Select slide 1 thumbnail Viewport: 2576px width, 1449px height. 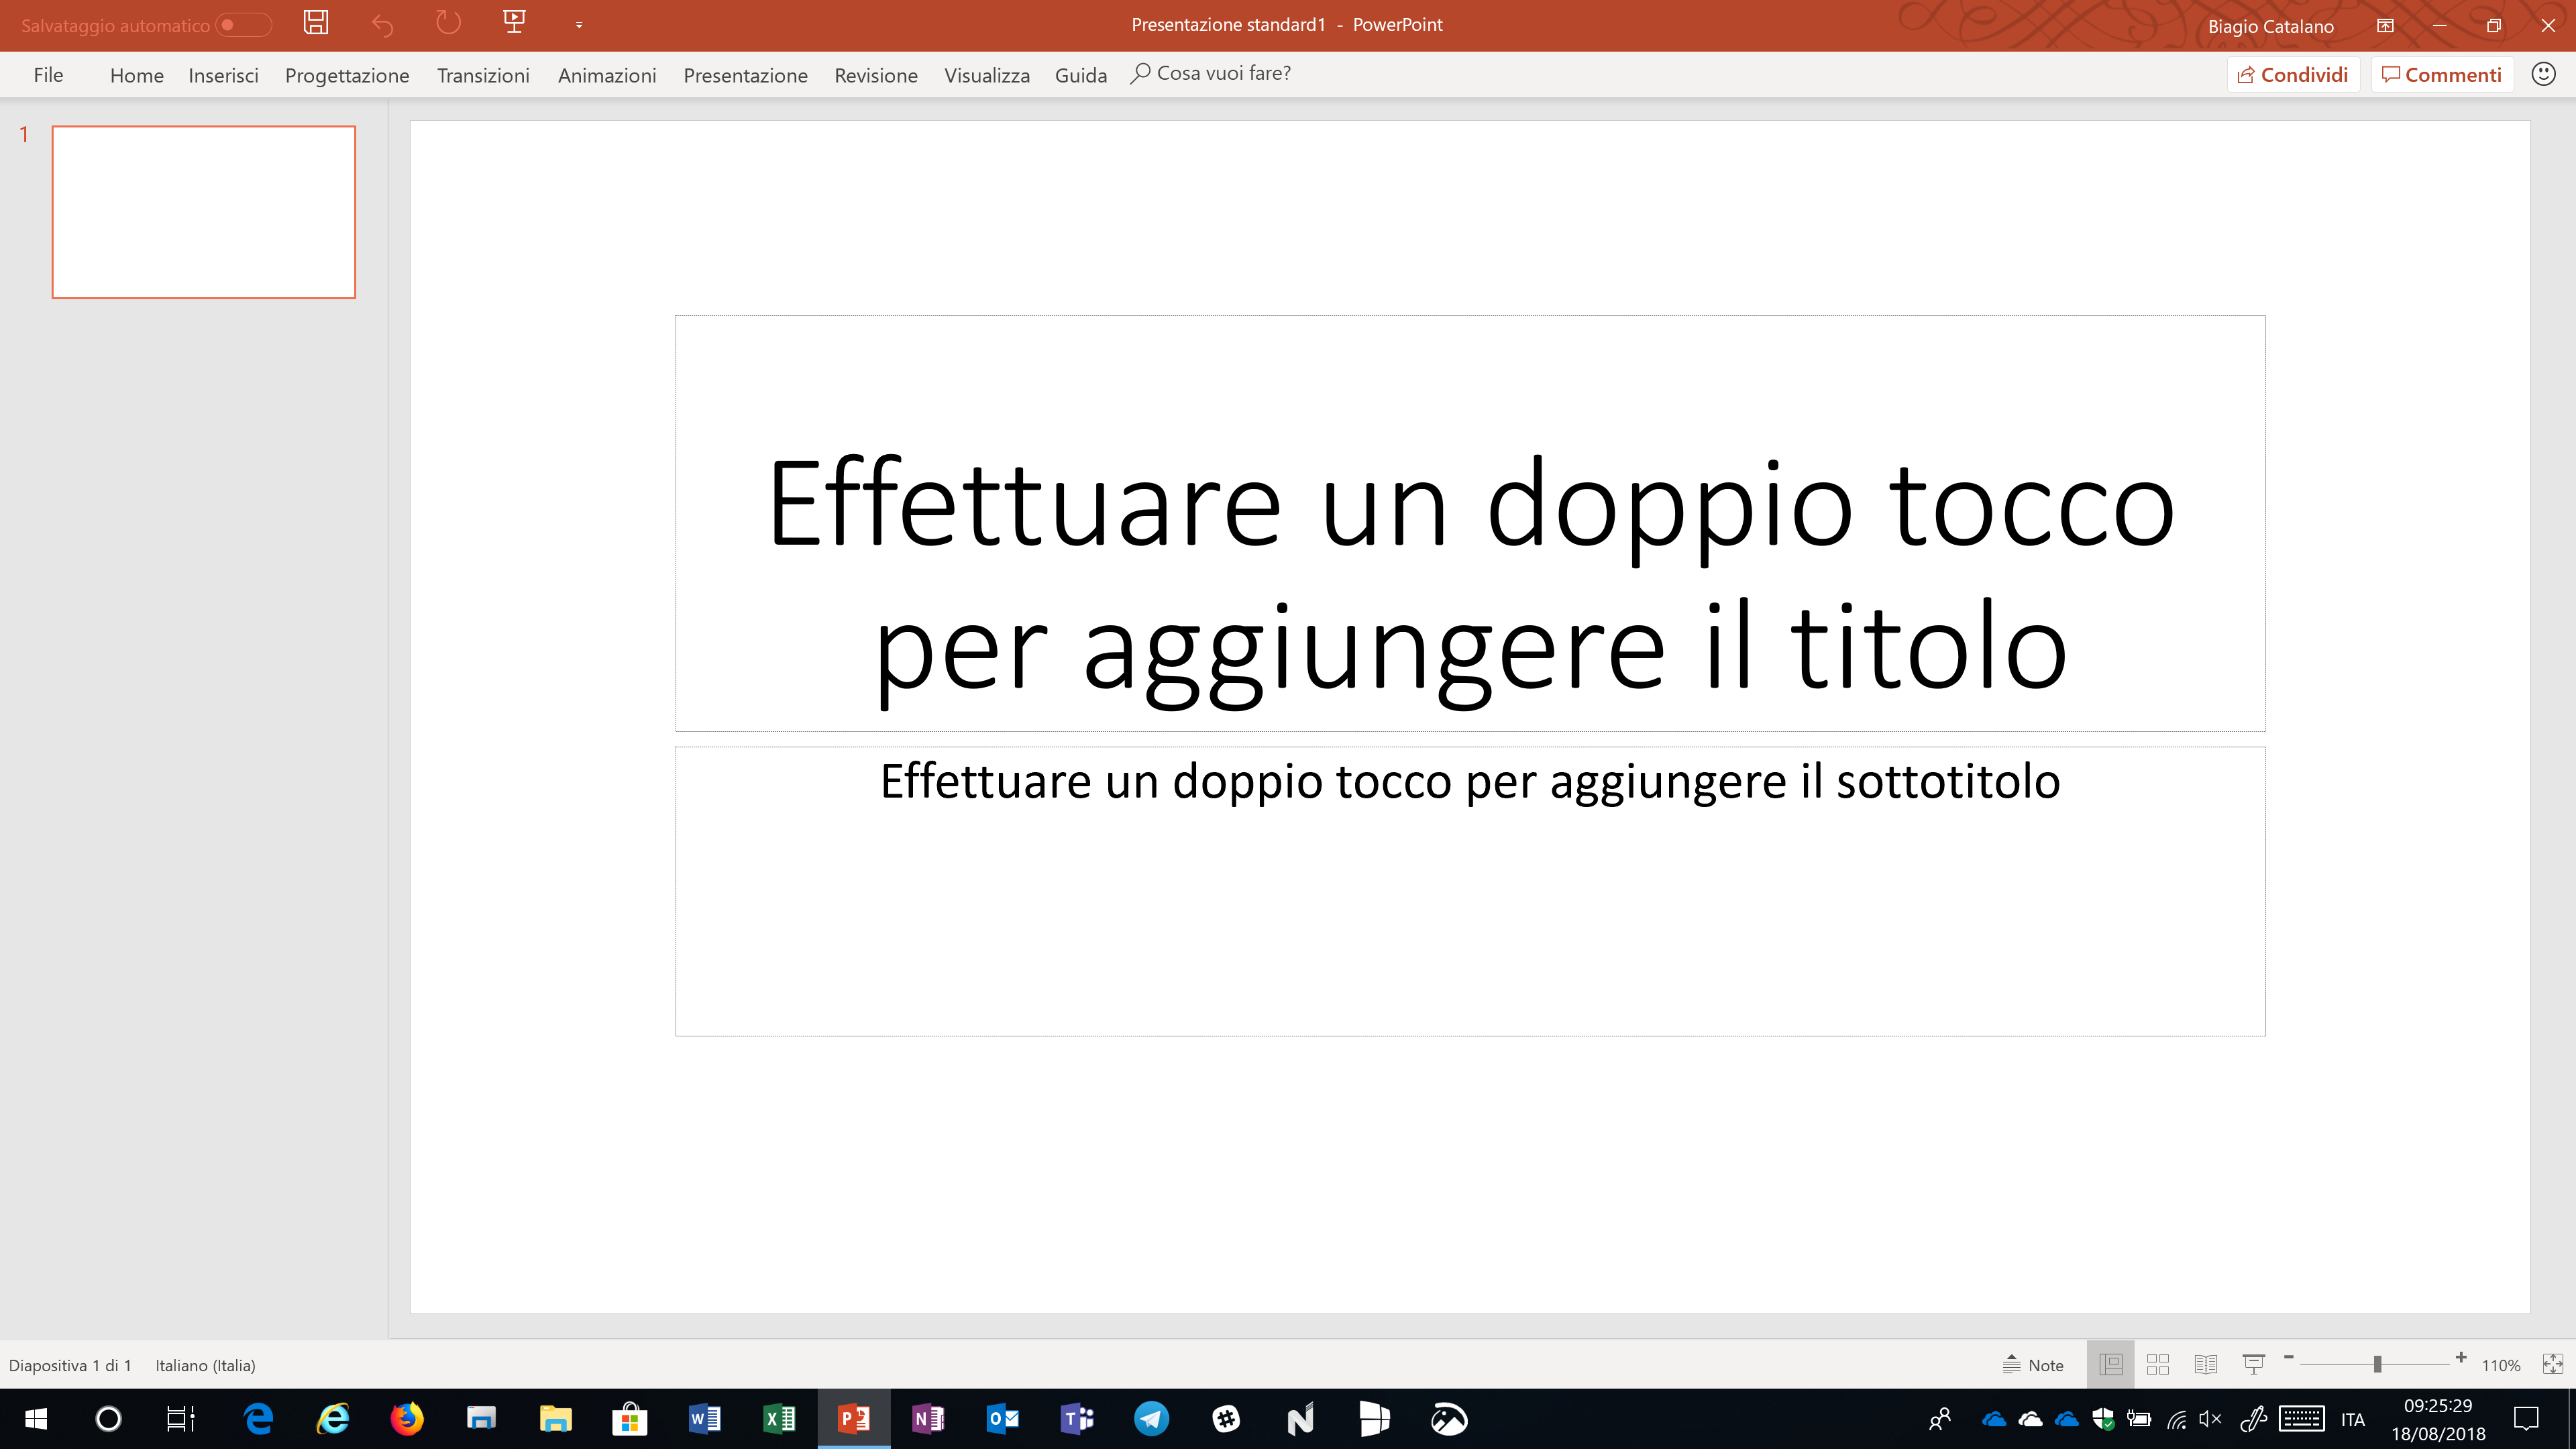point(204,212)
